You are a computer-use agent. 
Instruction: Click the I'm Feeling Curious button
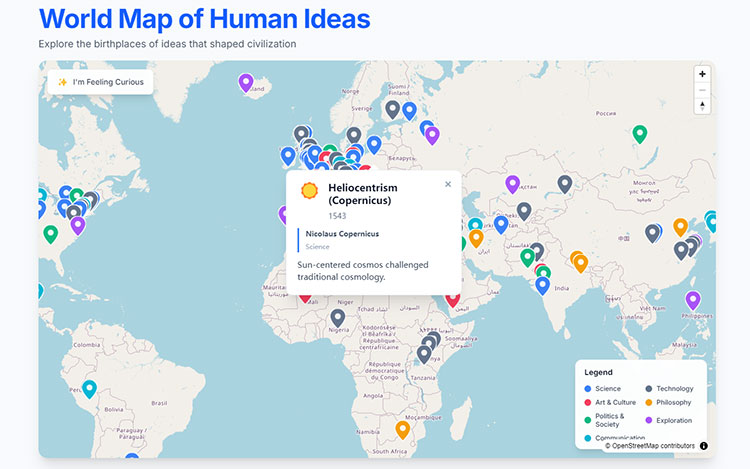[x=100, y=82]
